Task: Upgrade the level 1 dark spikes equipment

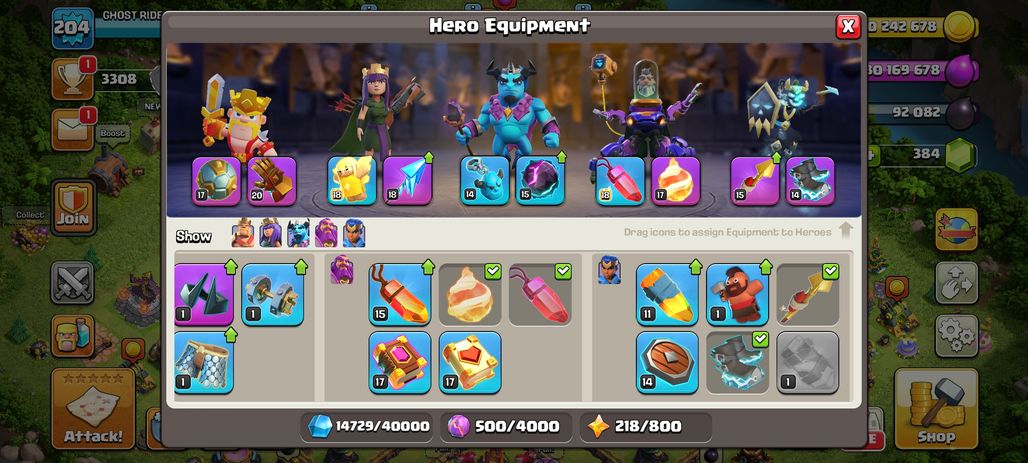Action: click(x=205, y=294)
